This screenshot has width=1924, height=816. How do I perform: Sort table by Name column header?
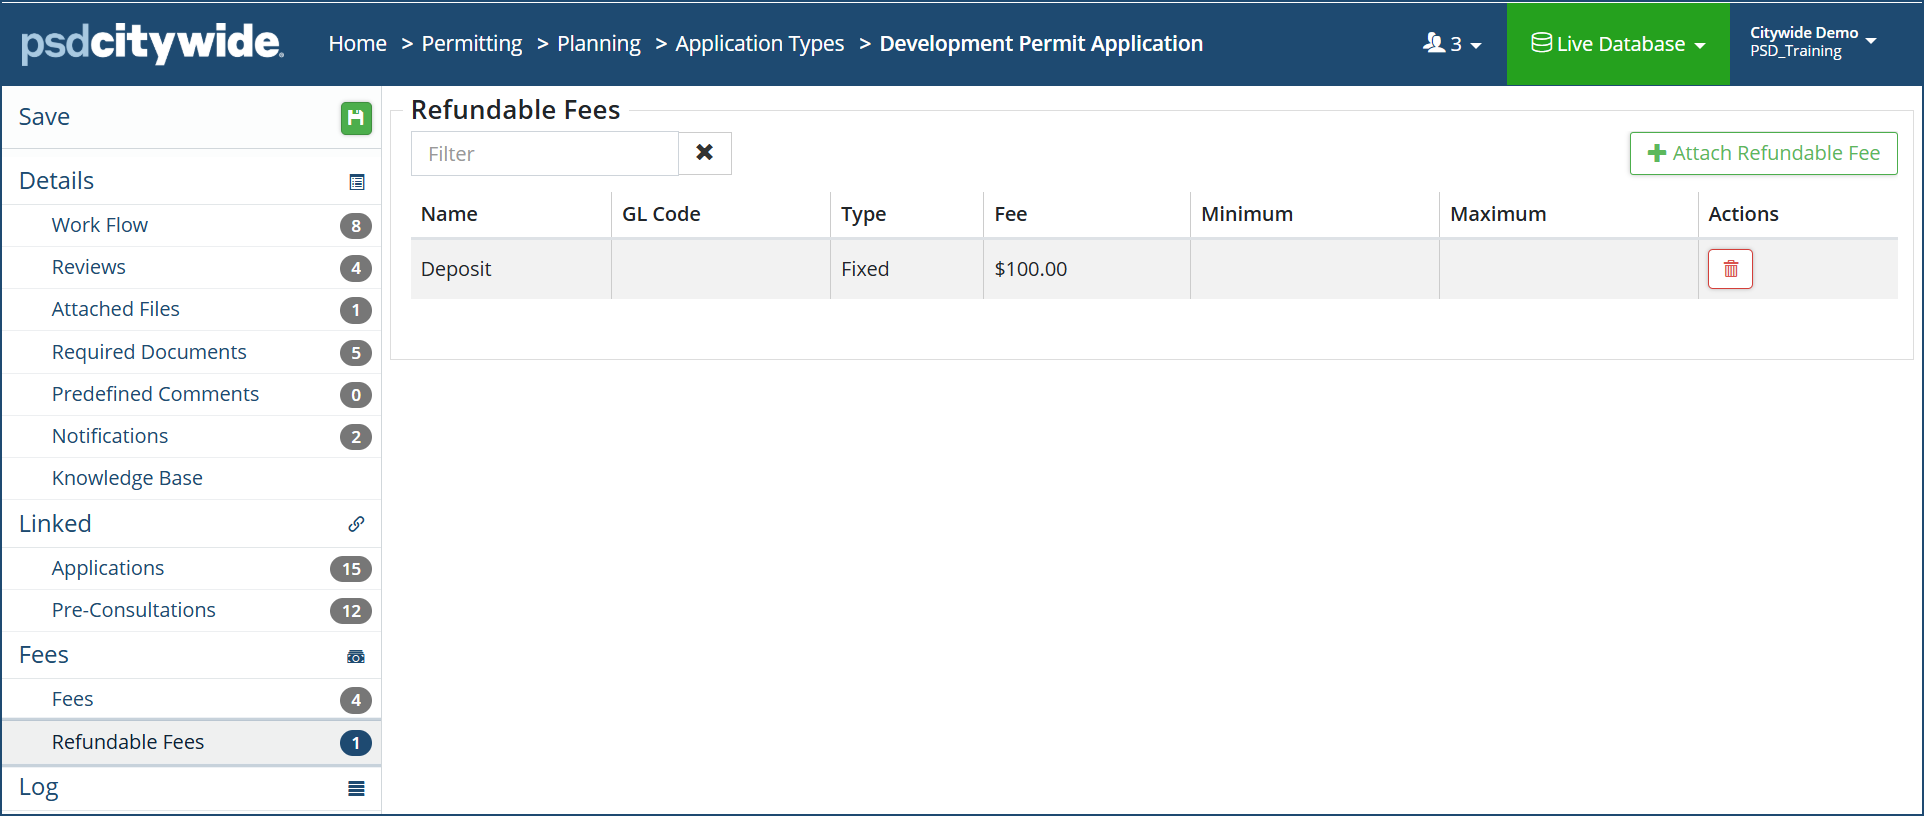pos(449,214)
